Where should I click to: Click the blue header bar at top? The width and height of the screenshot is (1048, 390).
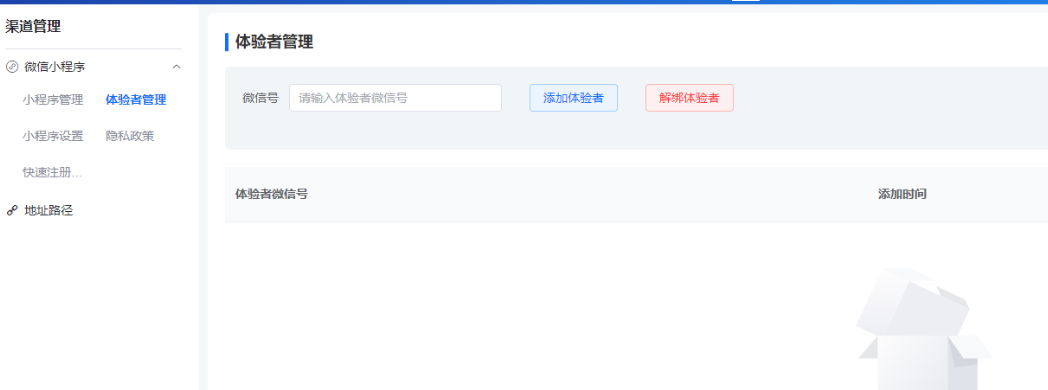pos(524,2)
